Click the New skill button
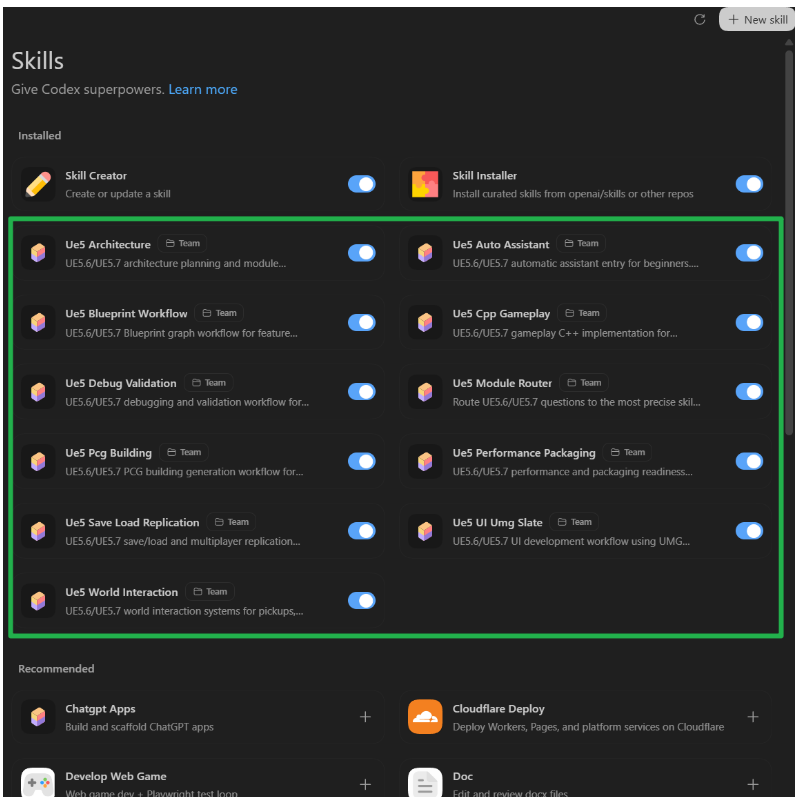Image resolution: width=802 pixels, height=797 pixels. (757, 20)
